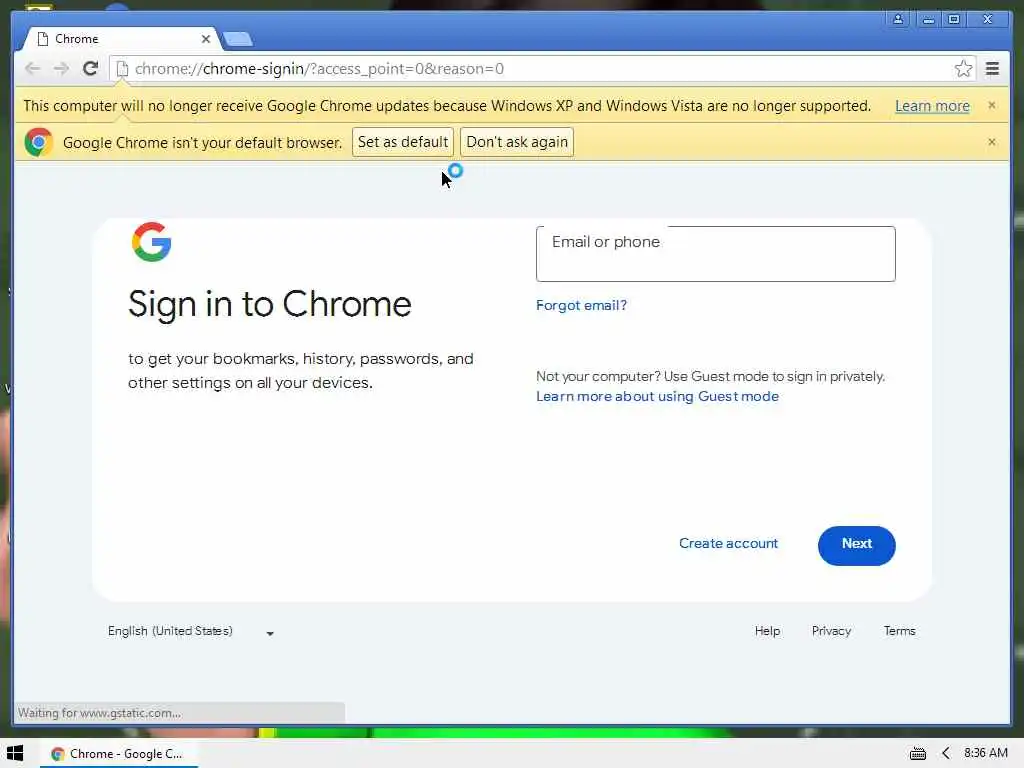The image size is (1024, 768).
Task: Open the Privacy link
Action: click(831, 631)
